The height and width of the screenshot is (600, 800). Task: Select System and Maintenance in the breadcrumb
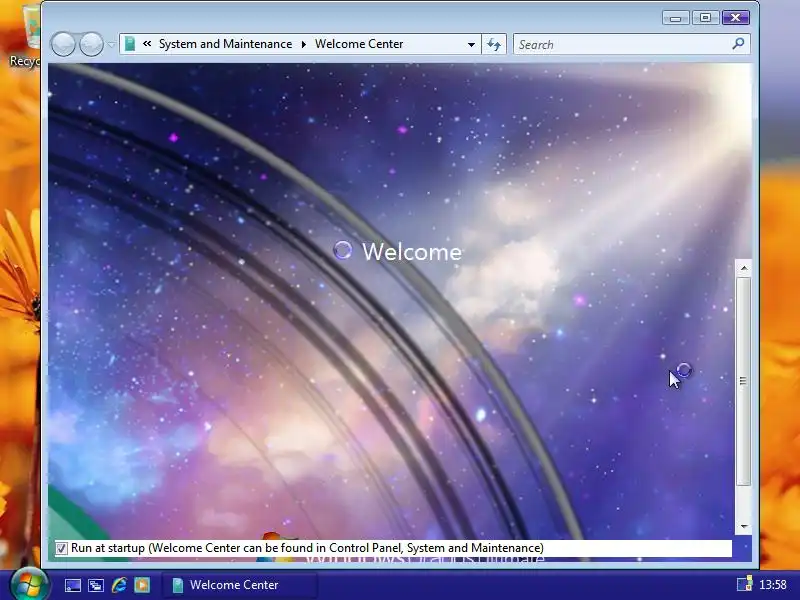click(x=226, y=44)
